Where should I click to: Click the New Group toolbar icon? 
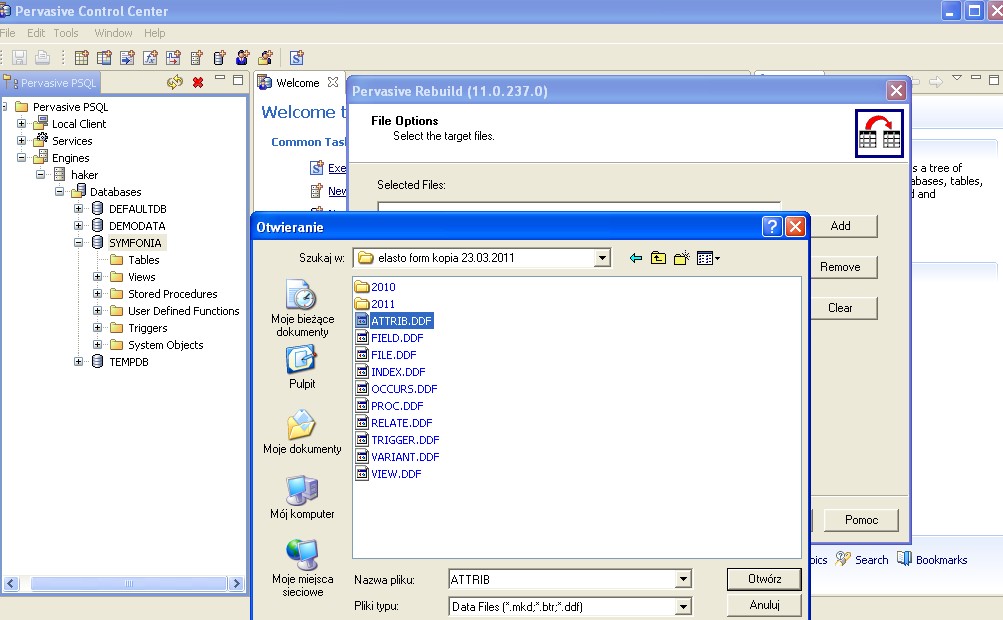265,58
